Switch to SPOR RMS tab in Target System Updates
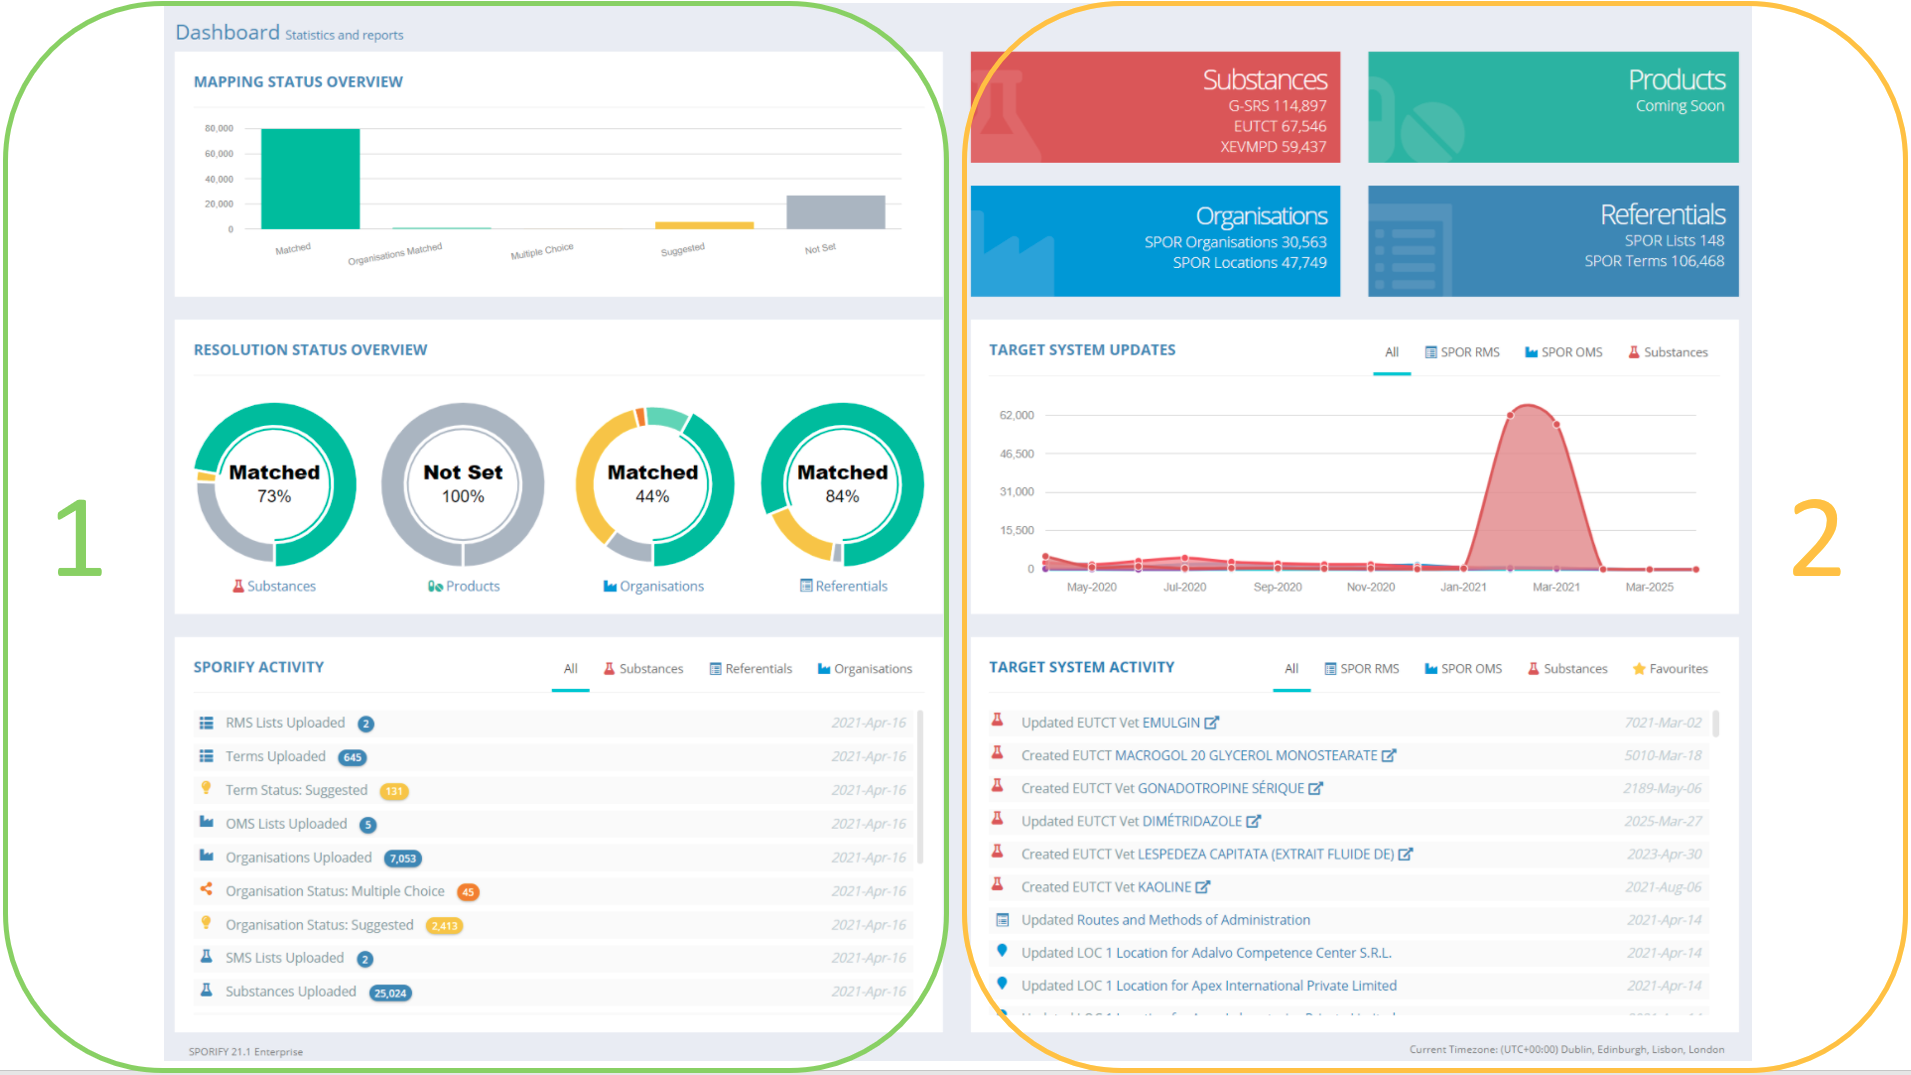The height and width of the screenshot is (1075, 1911). click(1461, 352)
